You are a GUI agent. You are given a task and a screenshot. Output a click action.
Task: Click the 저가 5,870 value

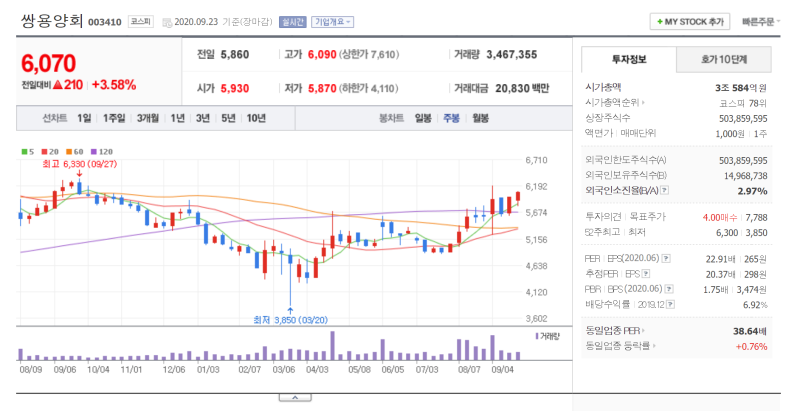coord(322,89)
